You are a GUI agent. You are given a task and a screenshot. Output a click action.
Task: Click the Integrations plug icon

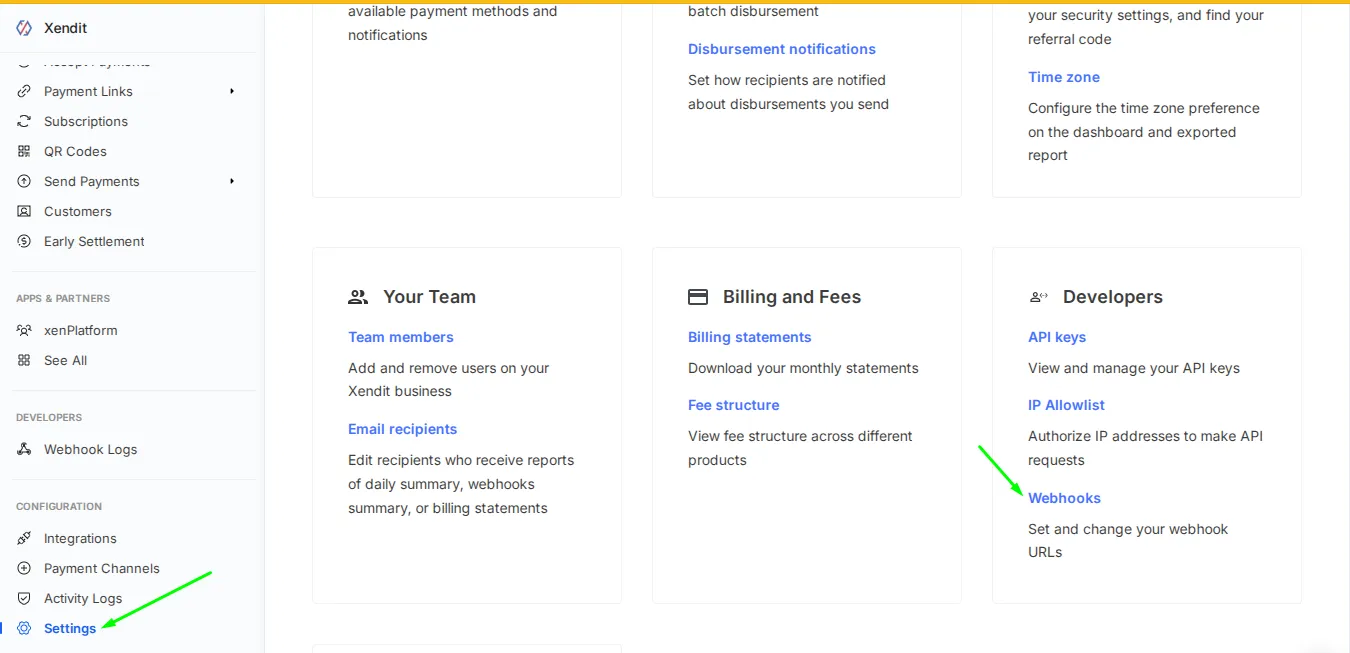point(24,538)
